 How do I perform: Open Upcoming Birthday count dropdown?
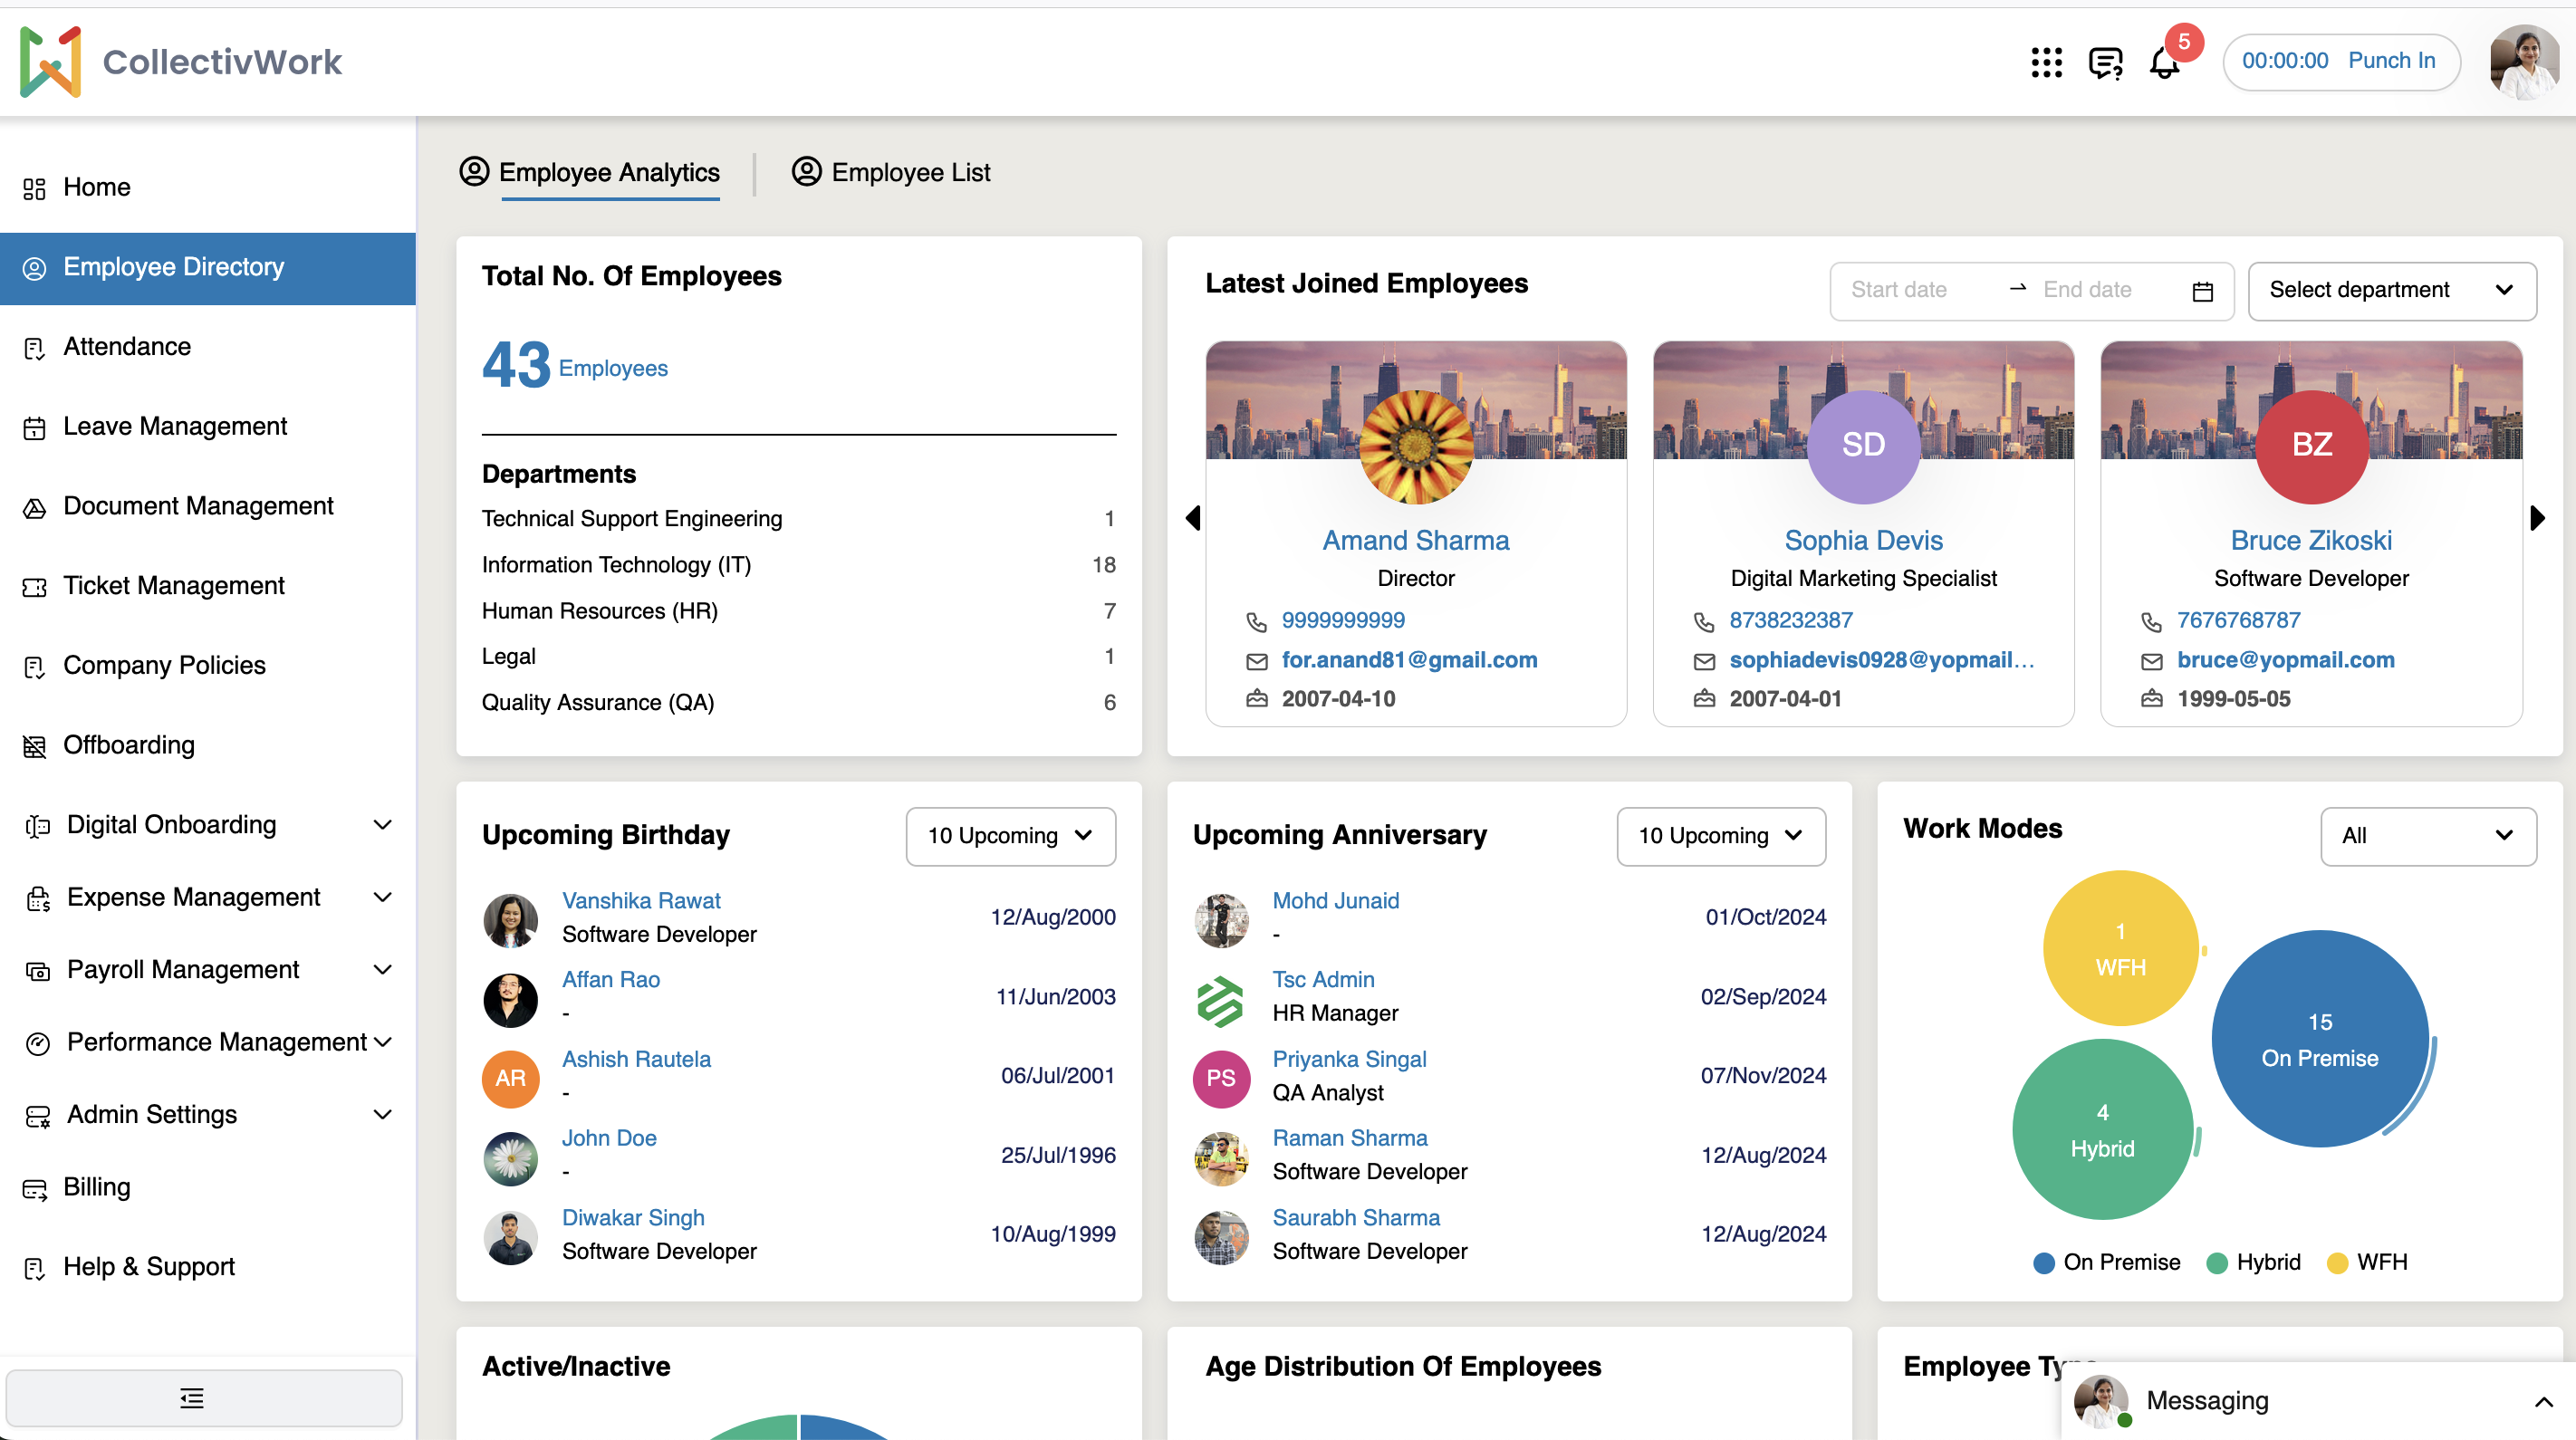(1010, 835)
